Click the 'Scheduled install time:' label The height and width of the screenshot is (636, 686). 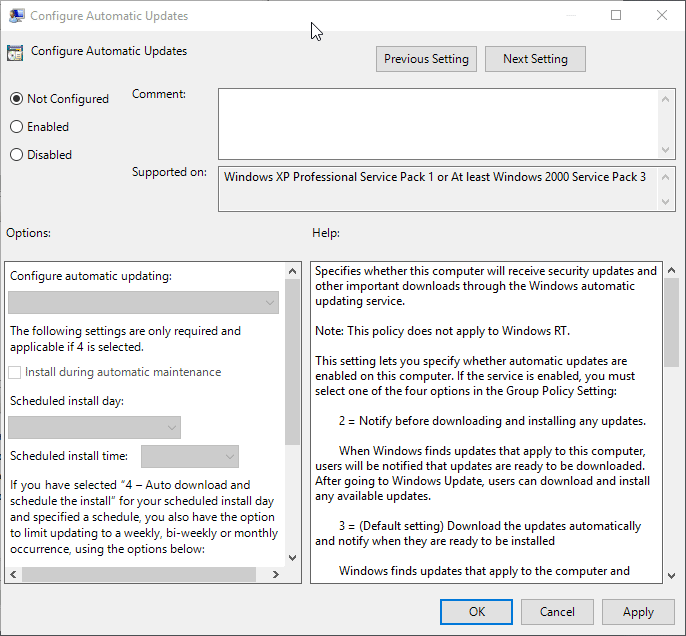pyautogui.click(x=69, y=456)
